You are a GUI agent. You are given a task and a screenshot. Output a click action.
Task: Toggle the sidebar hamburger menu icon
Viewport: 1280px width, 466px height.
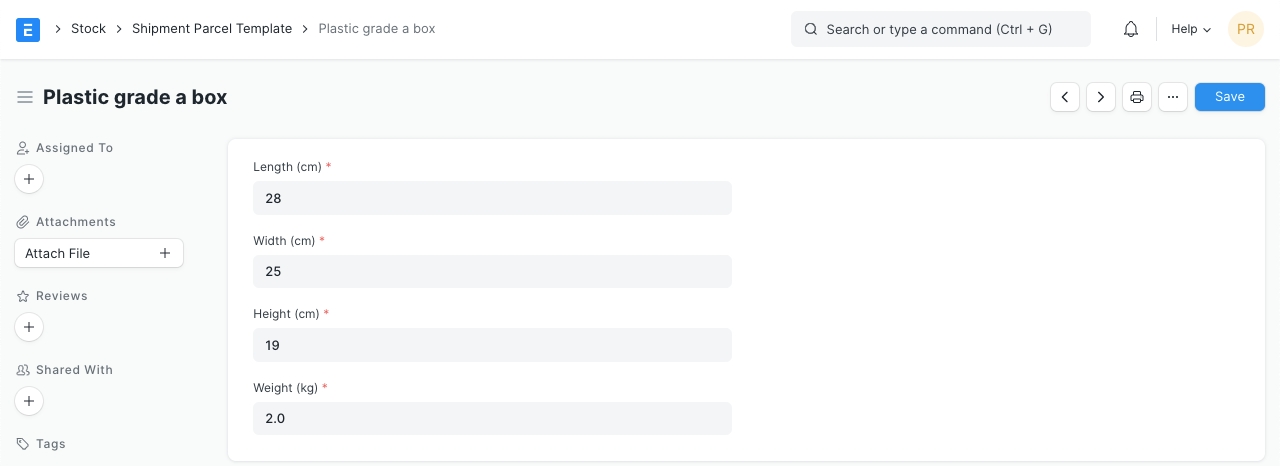click(25, 97)
